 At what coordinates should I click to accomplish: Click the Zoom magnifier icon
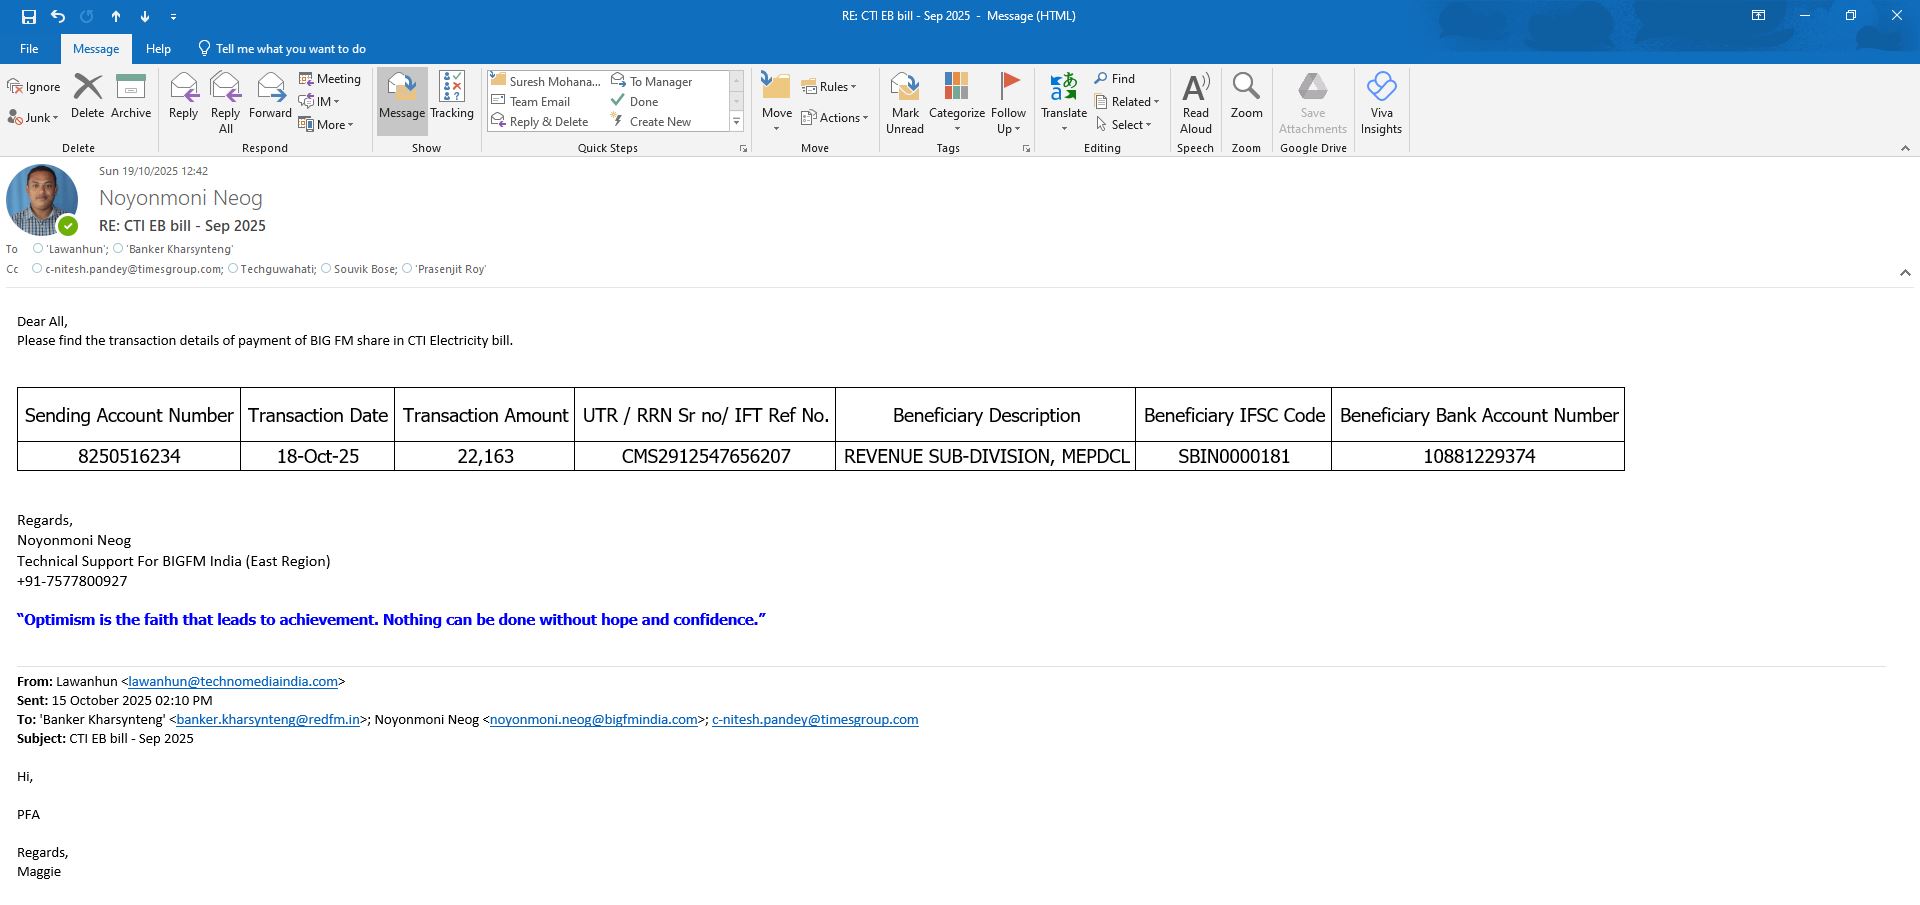pyautogui.click(x=1246, y=88)
